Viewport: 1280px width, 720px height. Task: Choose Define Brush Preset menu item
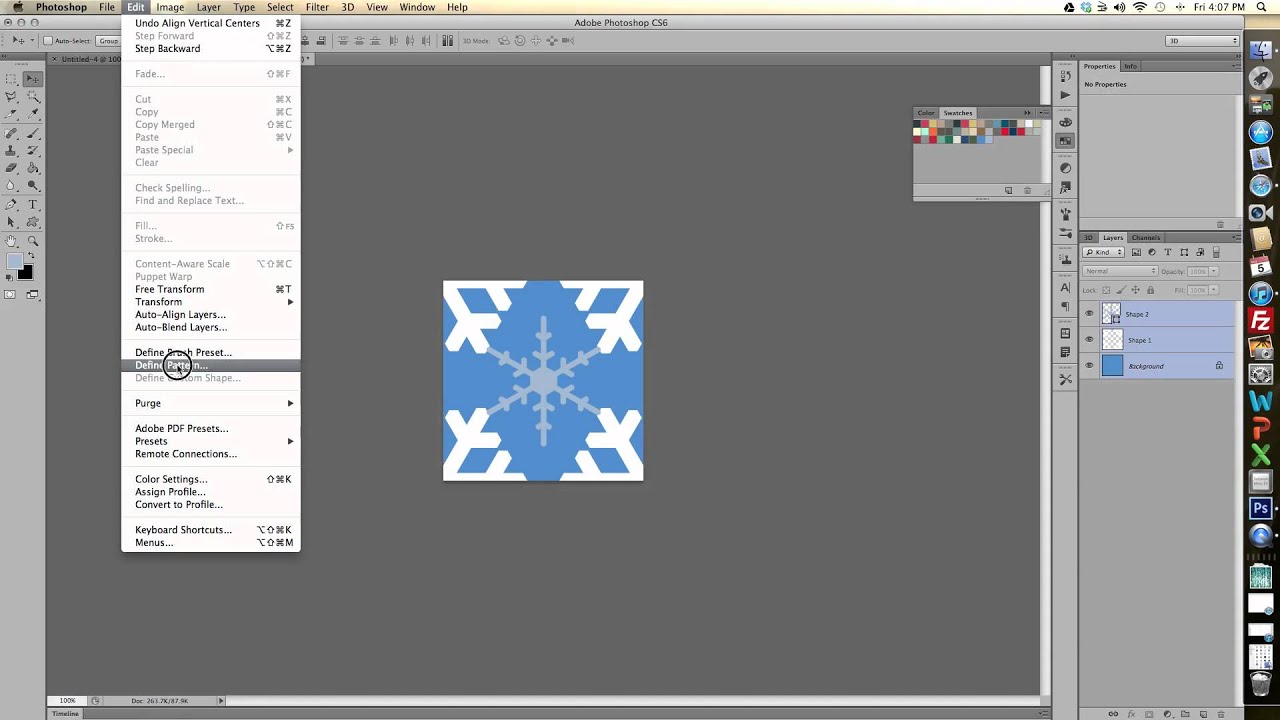click(x=211, y=352)
